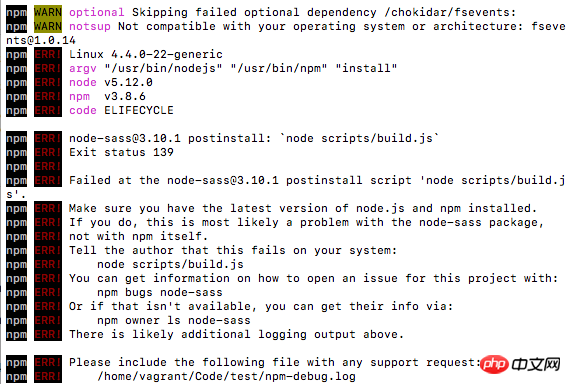Click the 'npm owner ls node-sass' command
The image size is (571, 384).
(x=174, y=321)
